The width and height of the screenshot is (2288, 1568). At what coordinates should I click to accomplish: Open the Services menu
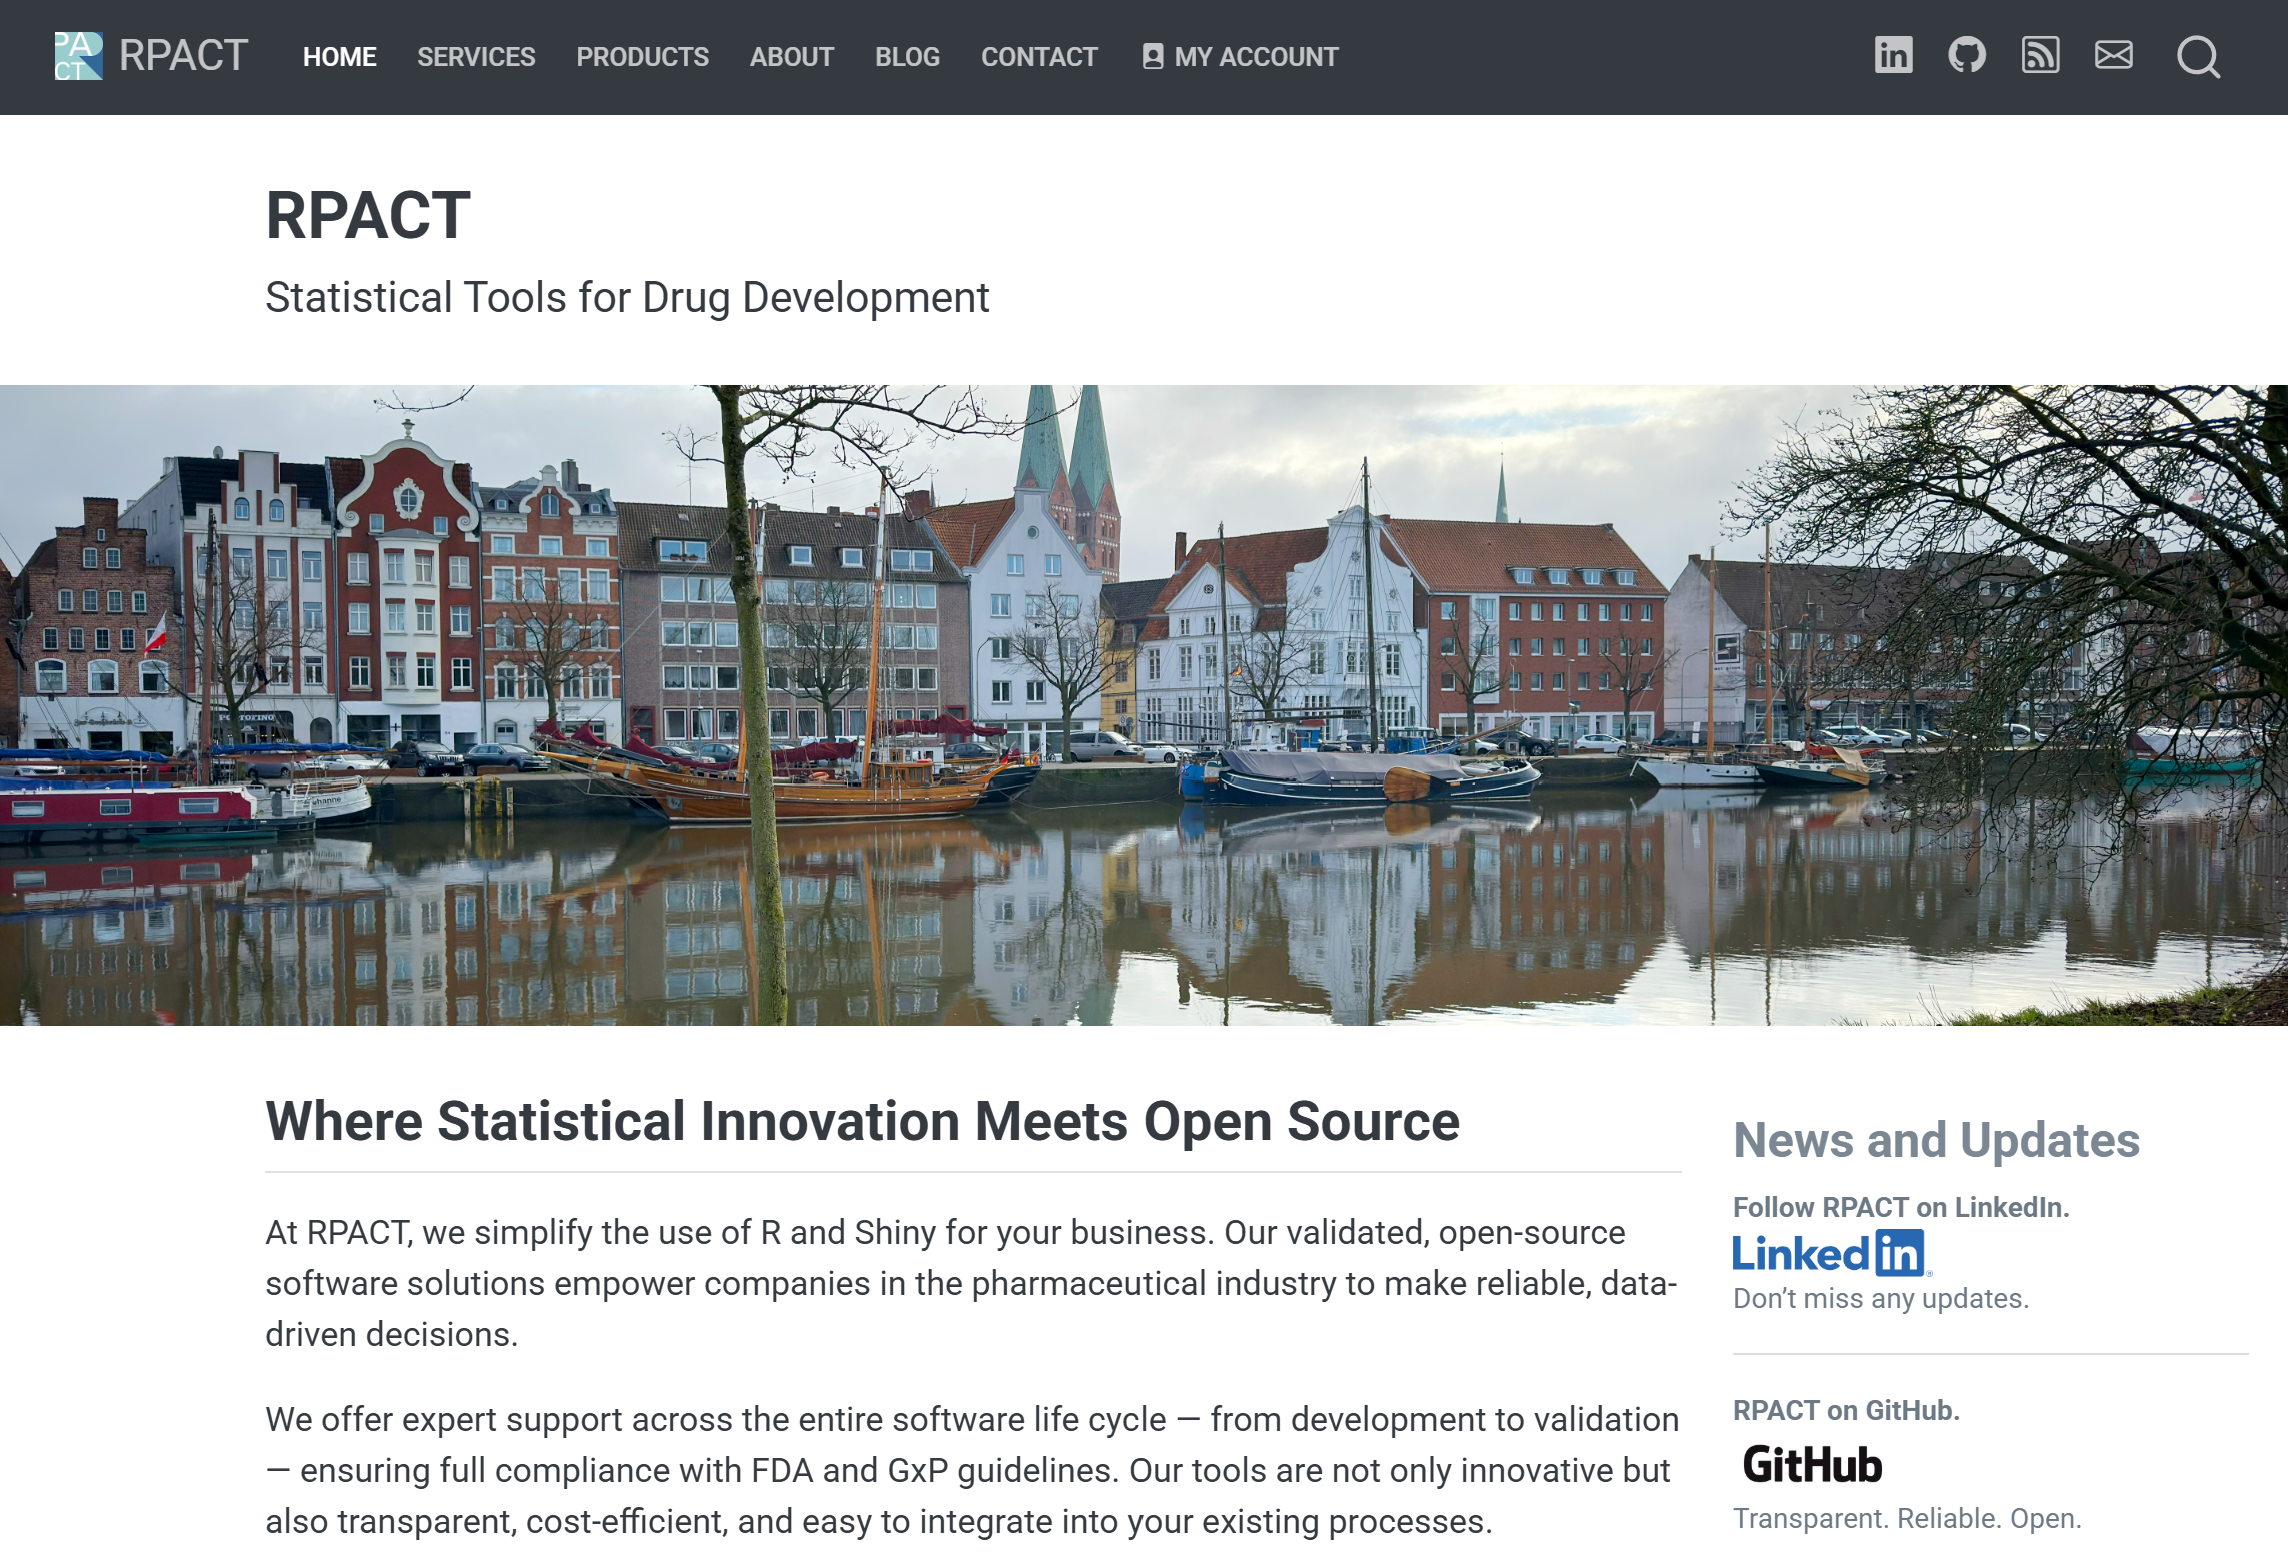pos(476,57)
